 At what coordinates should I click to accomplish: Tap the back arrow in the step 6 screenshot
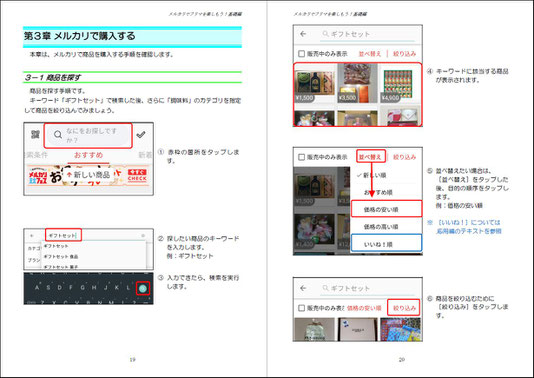pos(303,288)
